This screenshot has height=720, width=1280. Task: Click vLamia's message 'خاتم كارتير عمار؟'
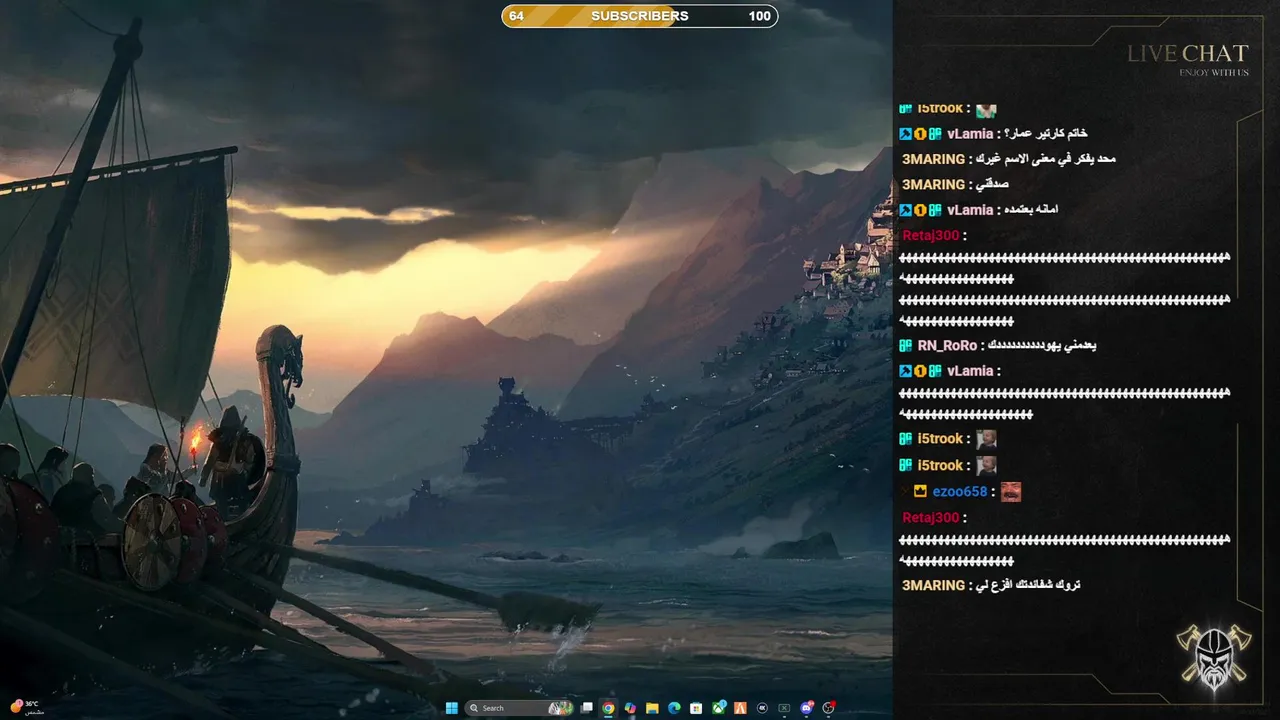(1044, 133)
